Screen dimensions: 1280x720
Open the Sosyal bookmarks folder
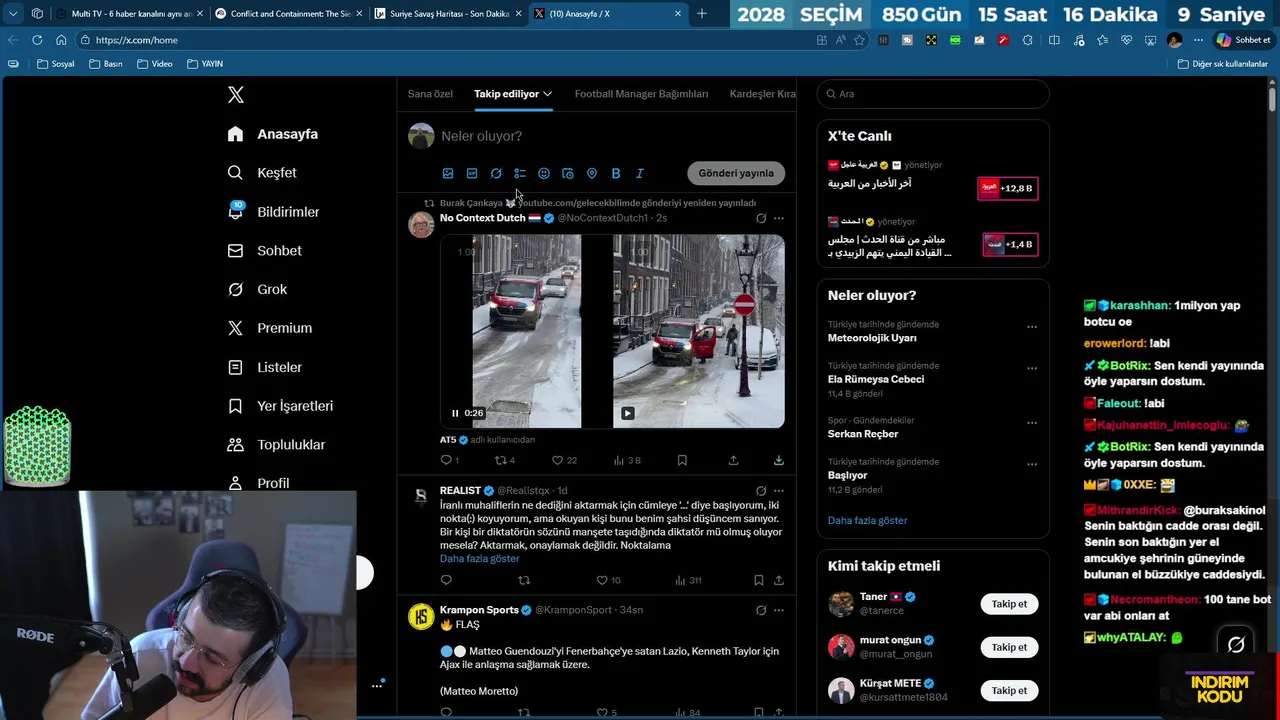point(55,63)
